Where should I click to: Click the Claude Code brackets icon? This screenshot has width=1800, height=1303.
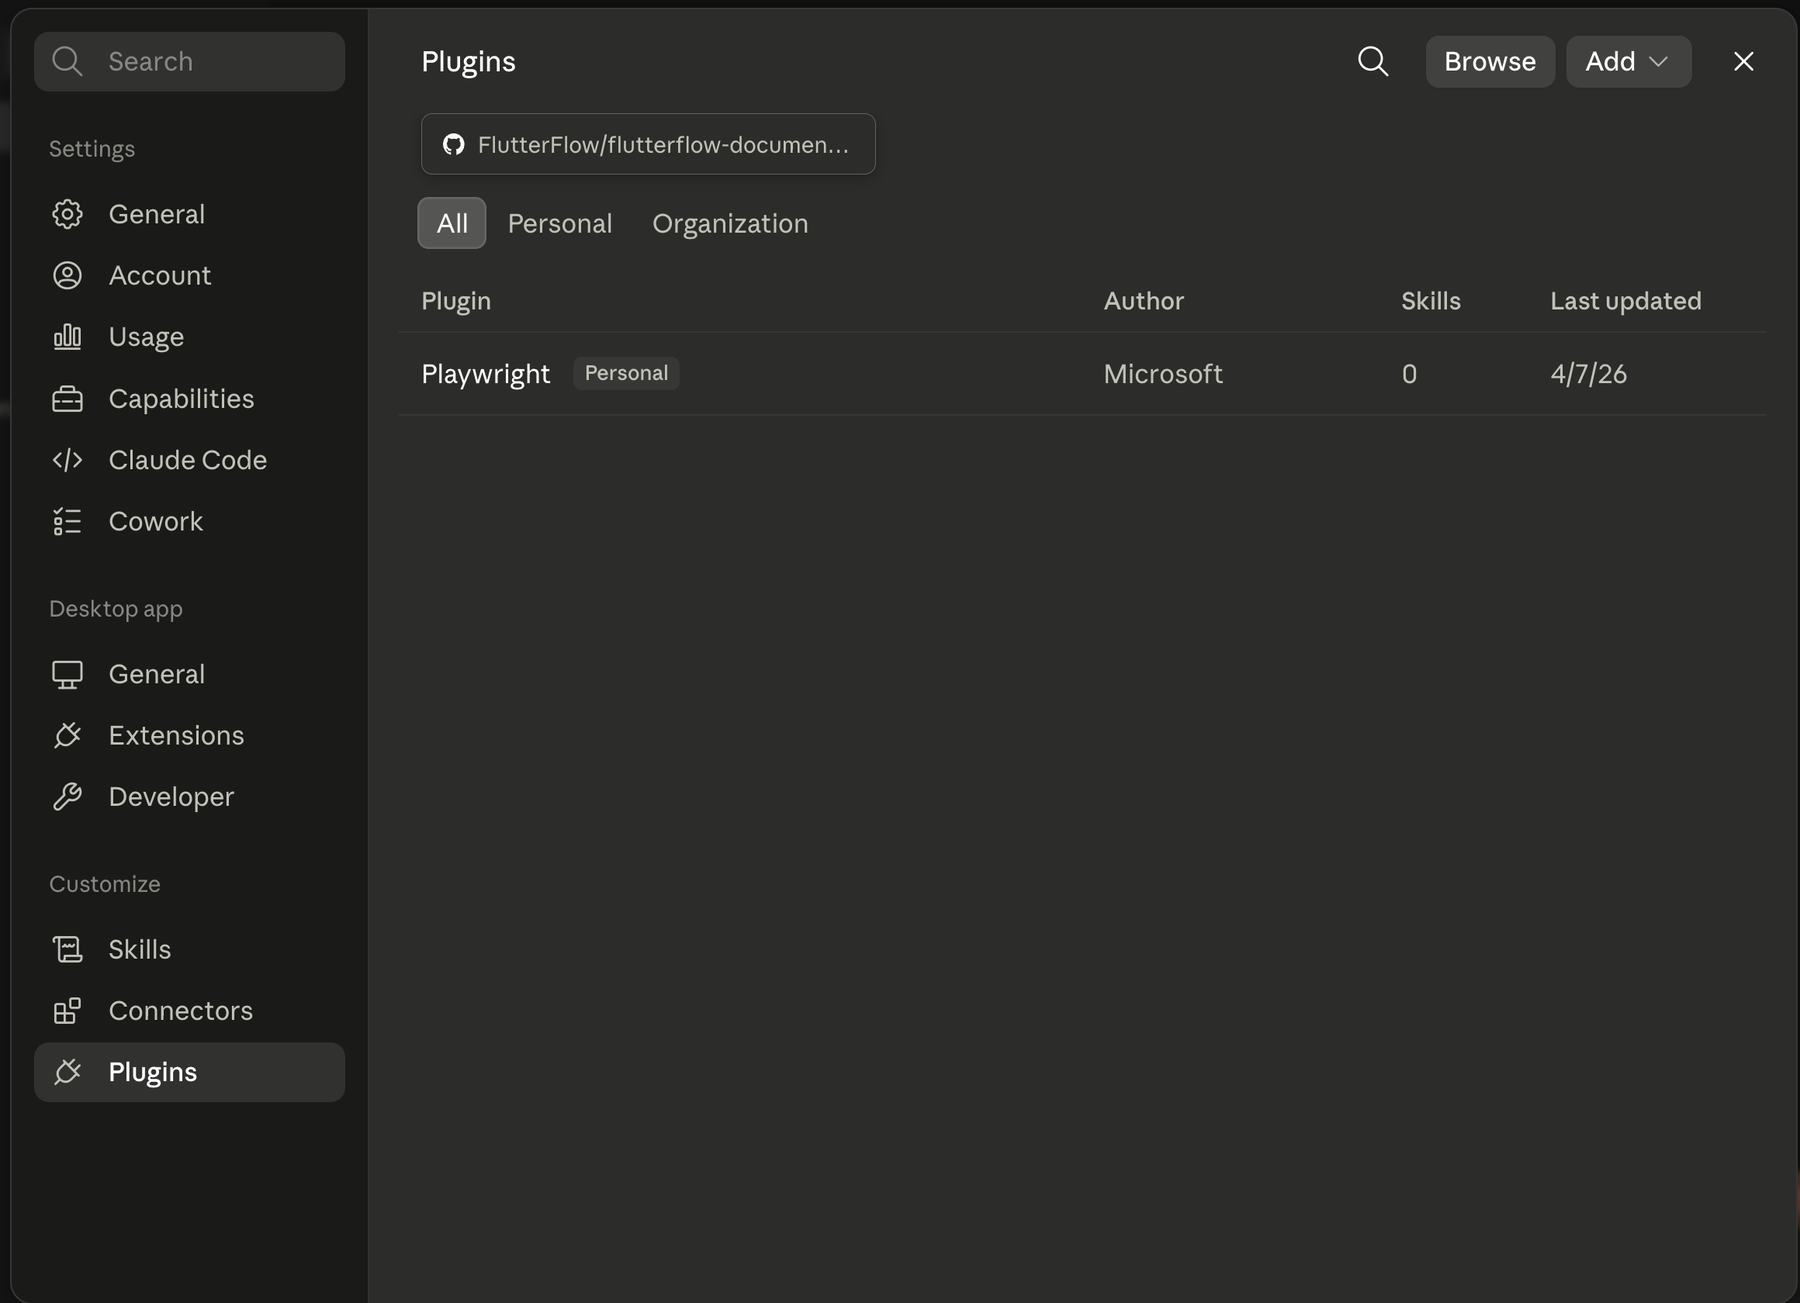pos(67,460)
